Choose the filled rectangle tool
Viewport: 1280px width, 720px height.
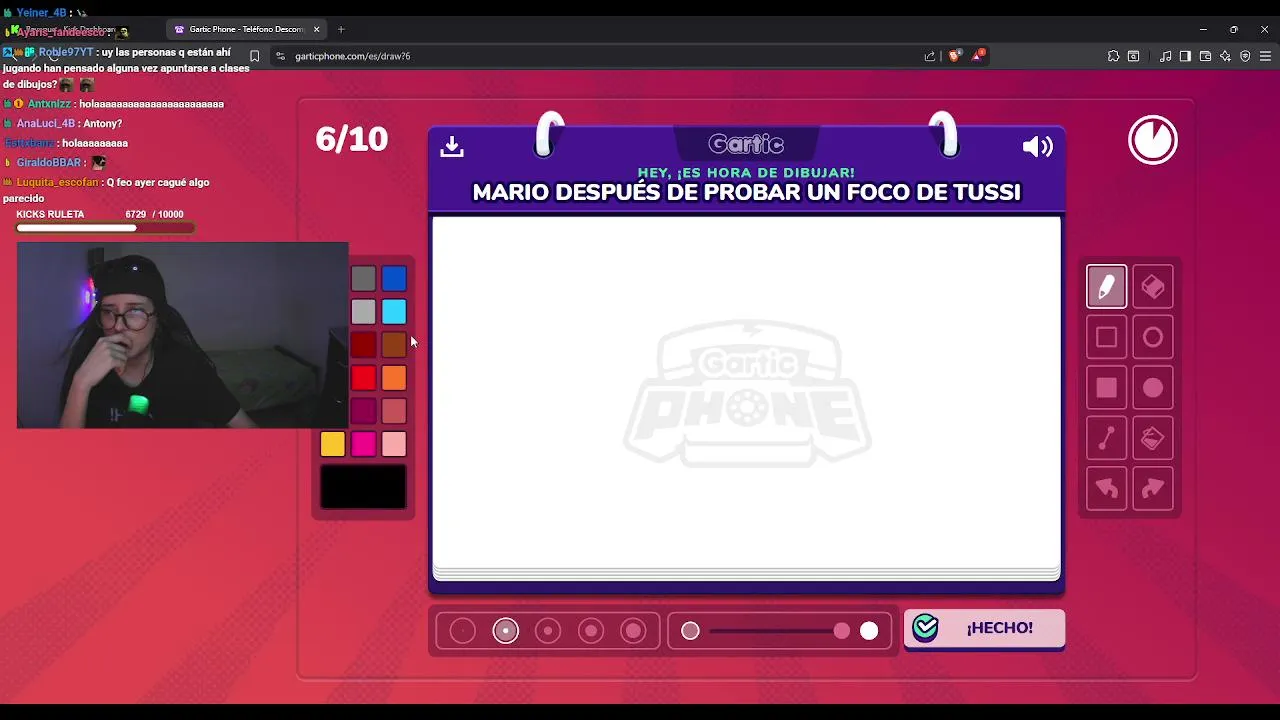(x=1106, y=387)
